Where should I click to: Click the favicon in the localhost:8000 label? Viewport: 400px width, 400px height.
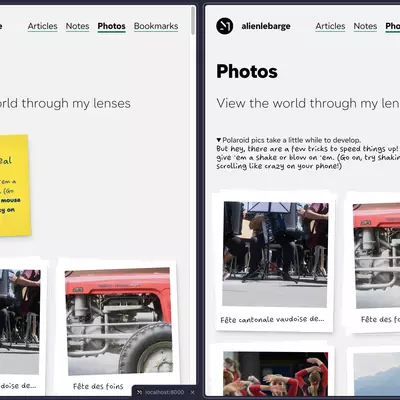tap(139, 392)
